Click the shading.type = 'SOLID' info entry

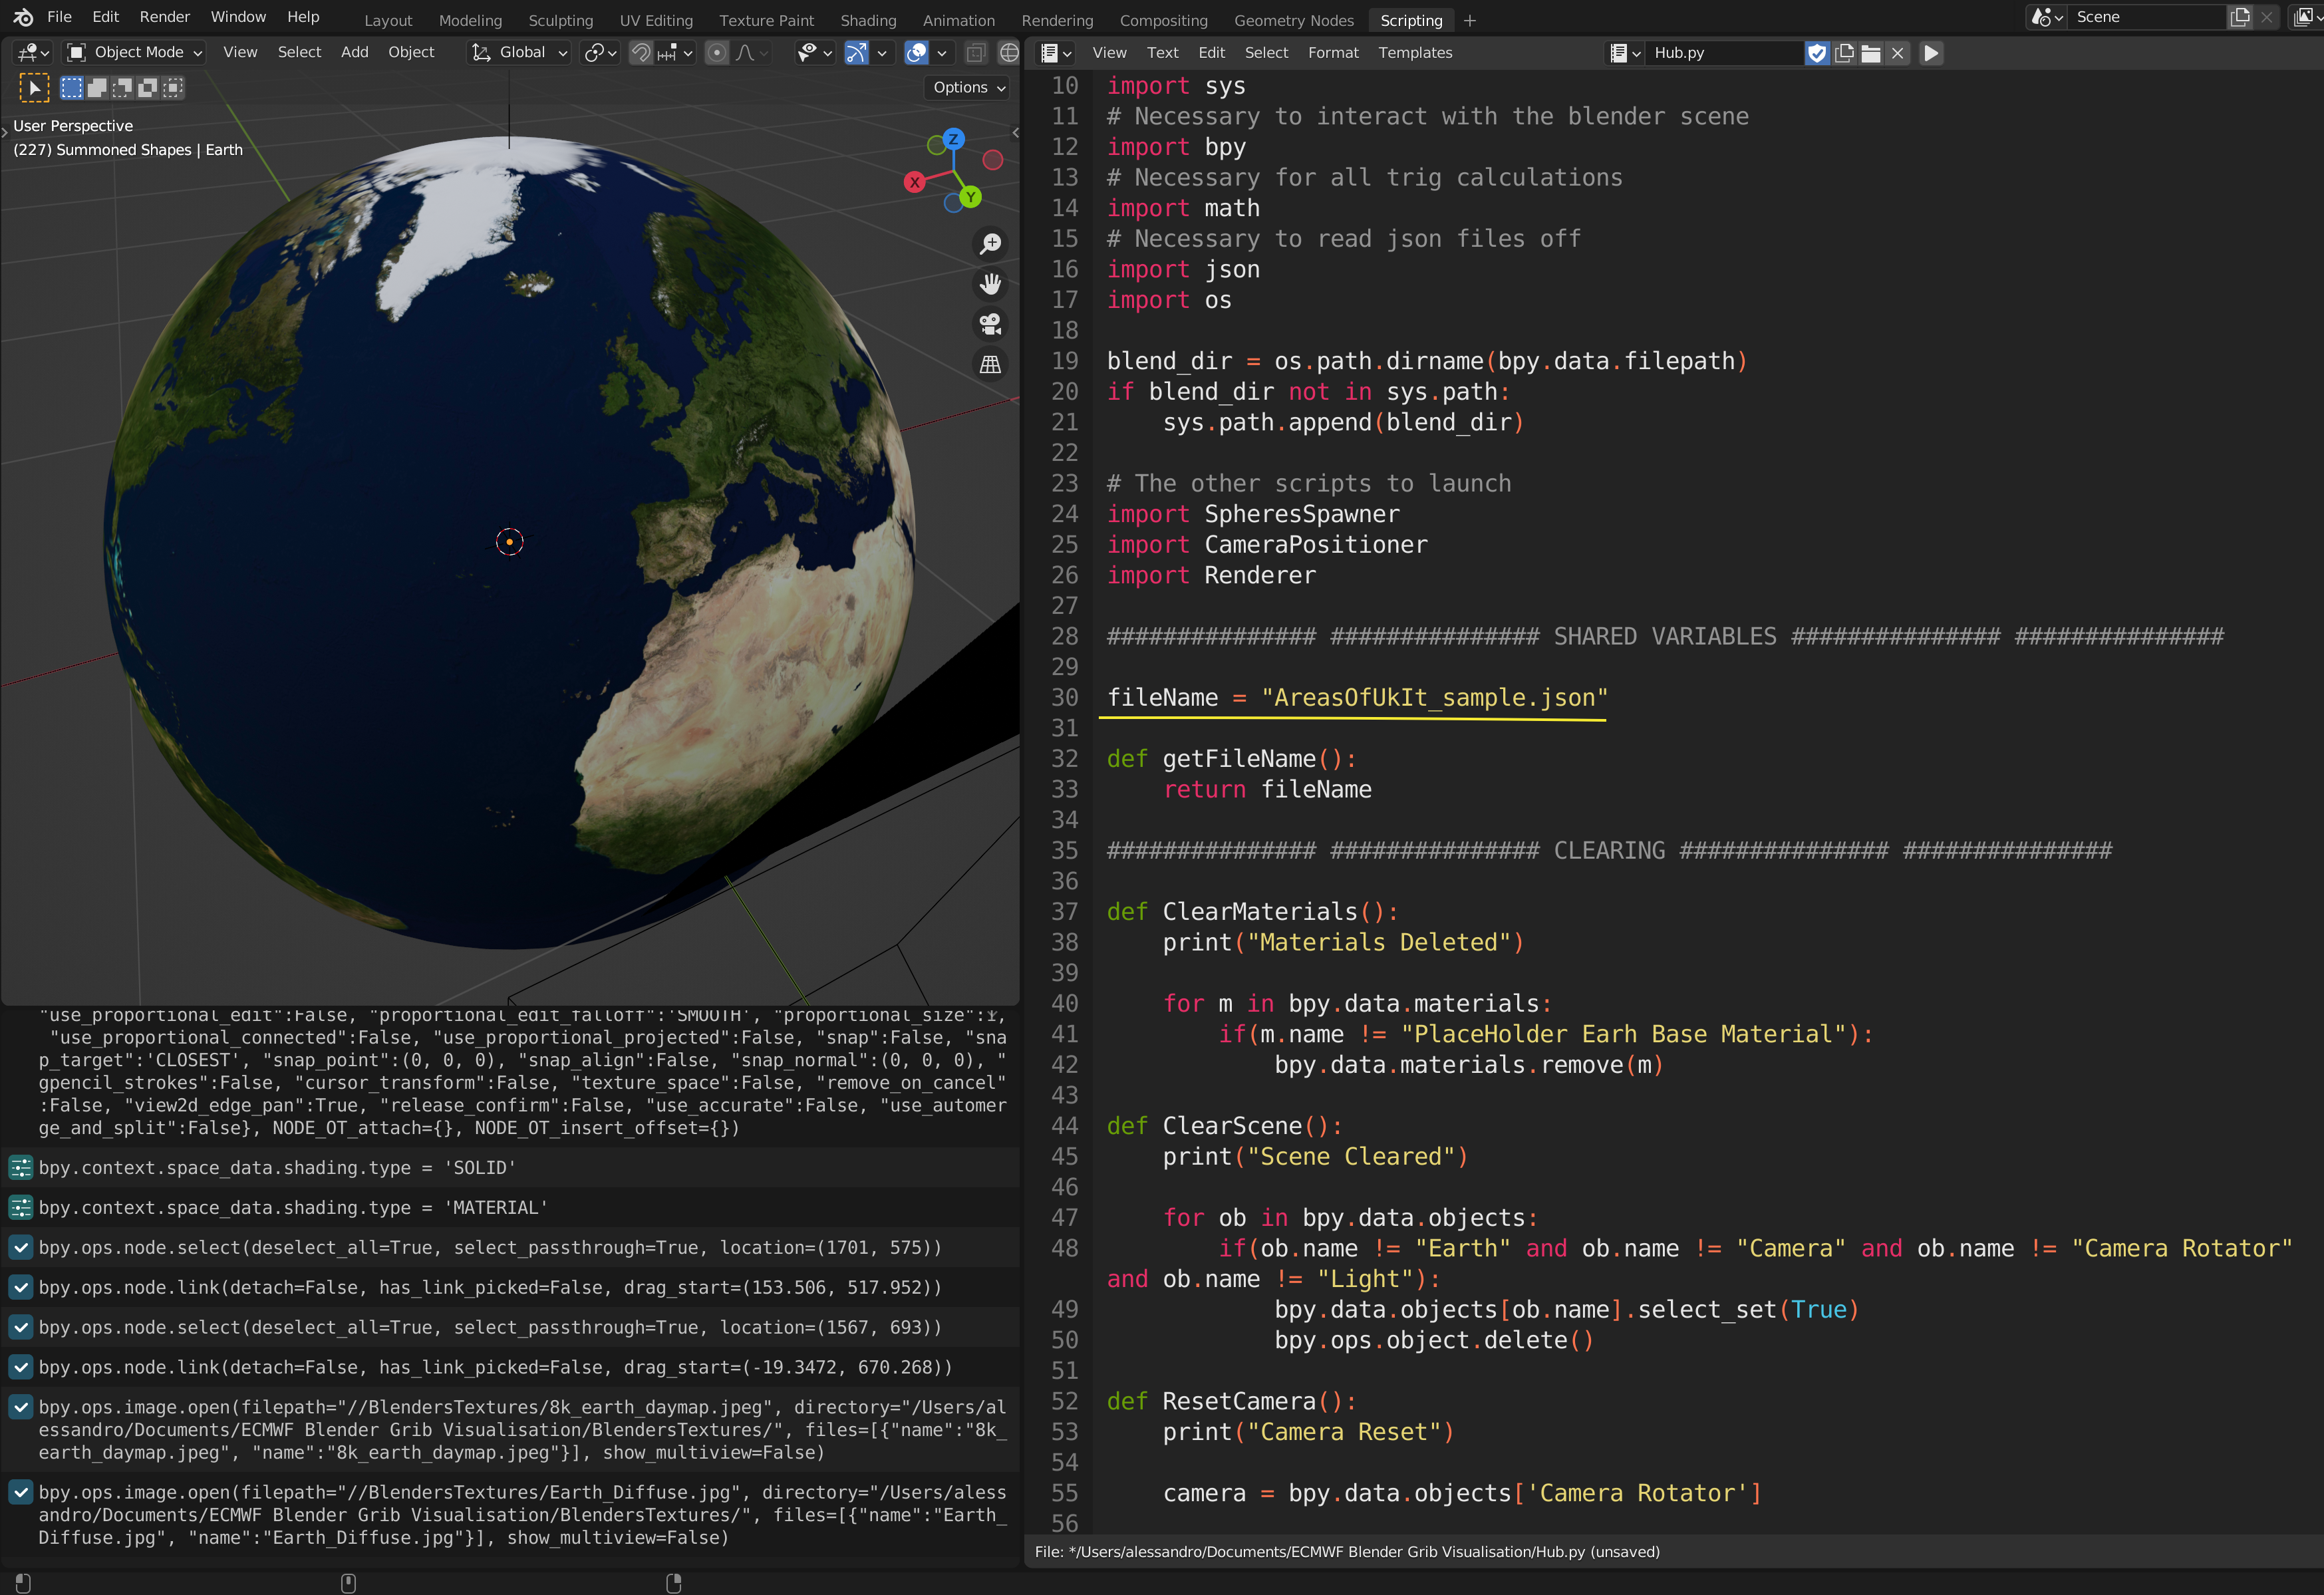click(x=511, y=1167)
